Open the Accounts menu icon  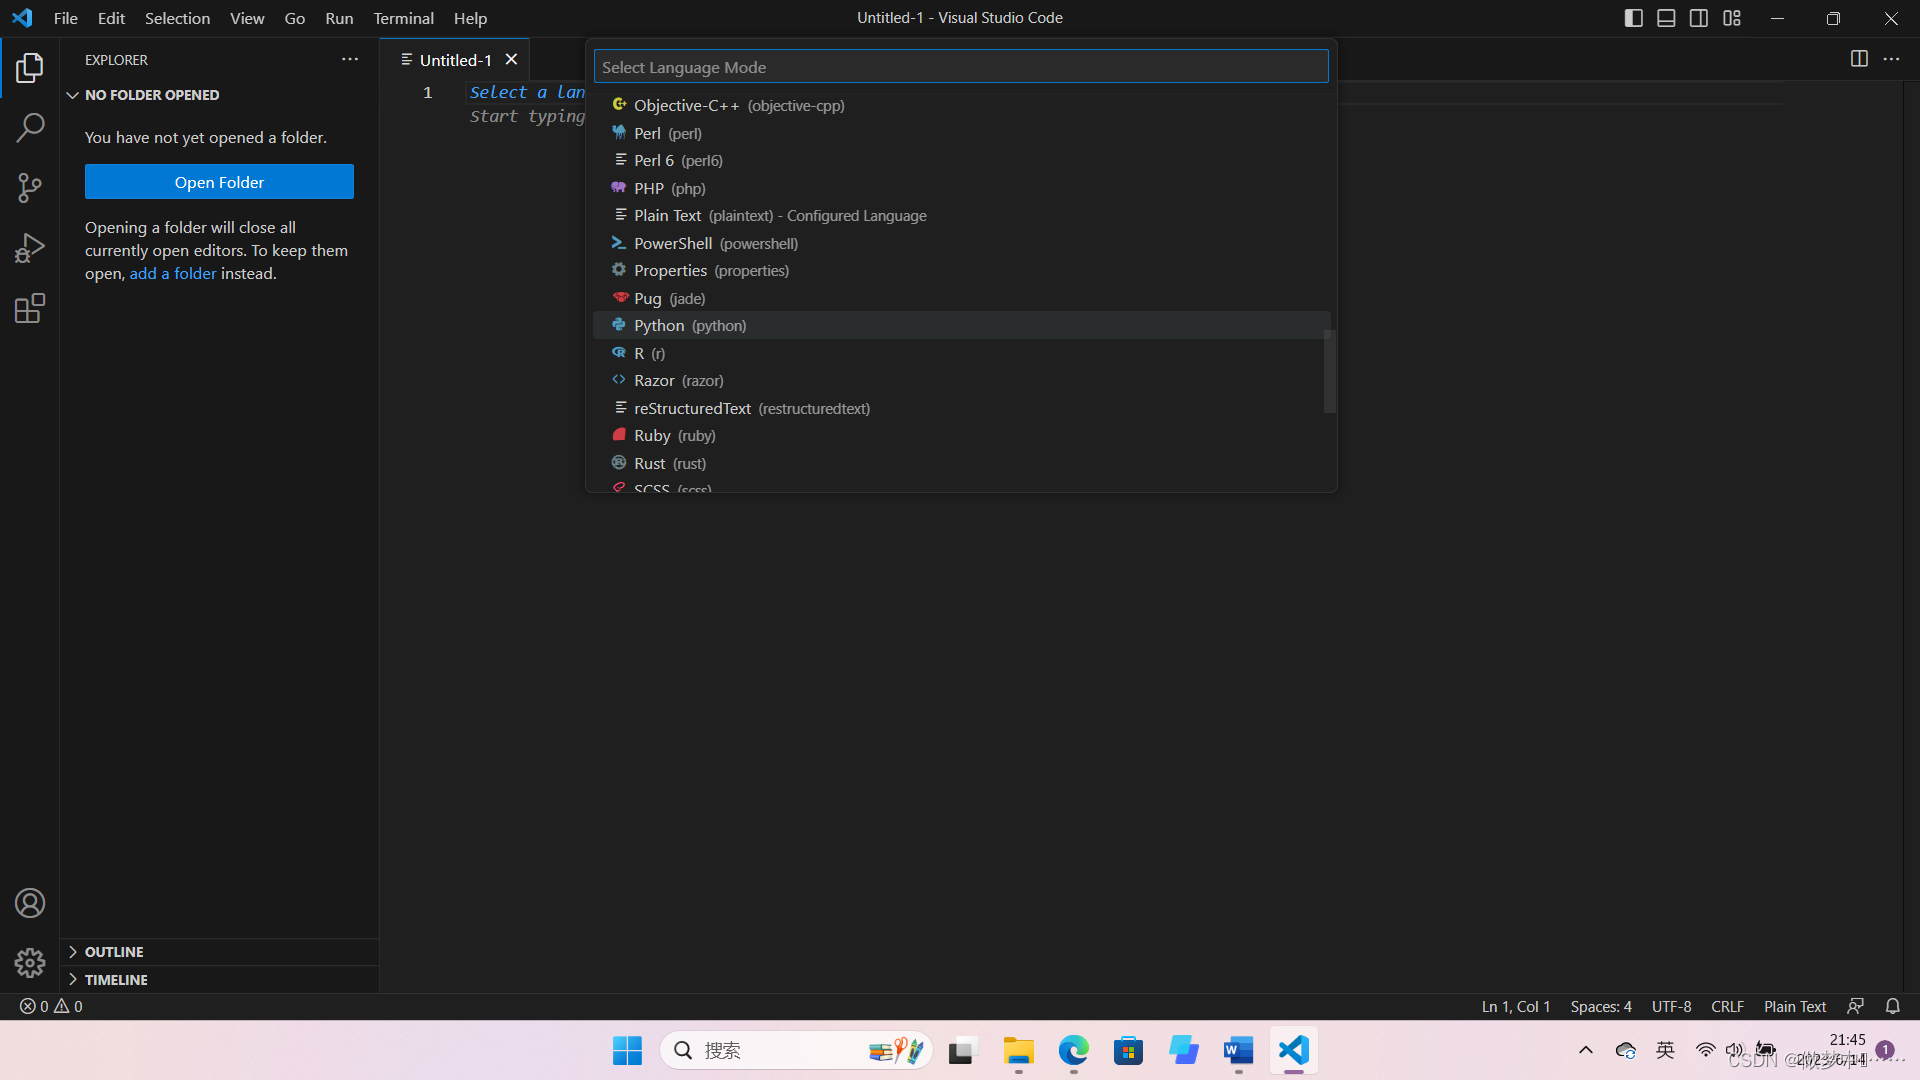[30, 903]
